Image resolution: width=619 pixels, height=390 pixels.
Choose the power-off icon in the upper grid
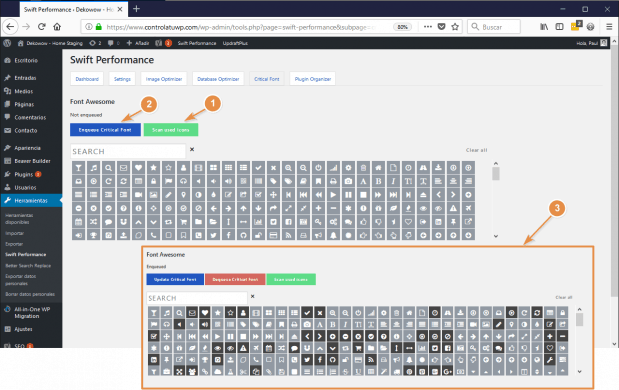pyautogui.click(x=319, y=168)
